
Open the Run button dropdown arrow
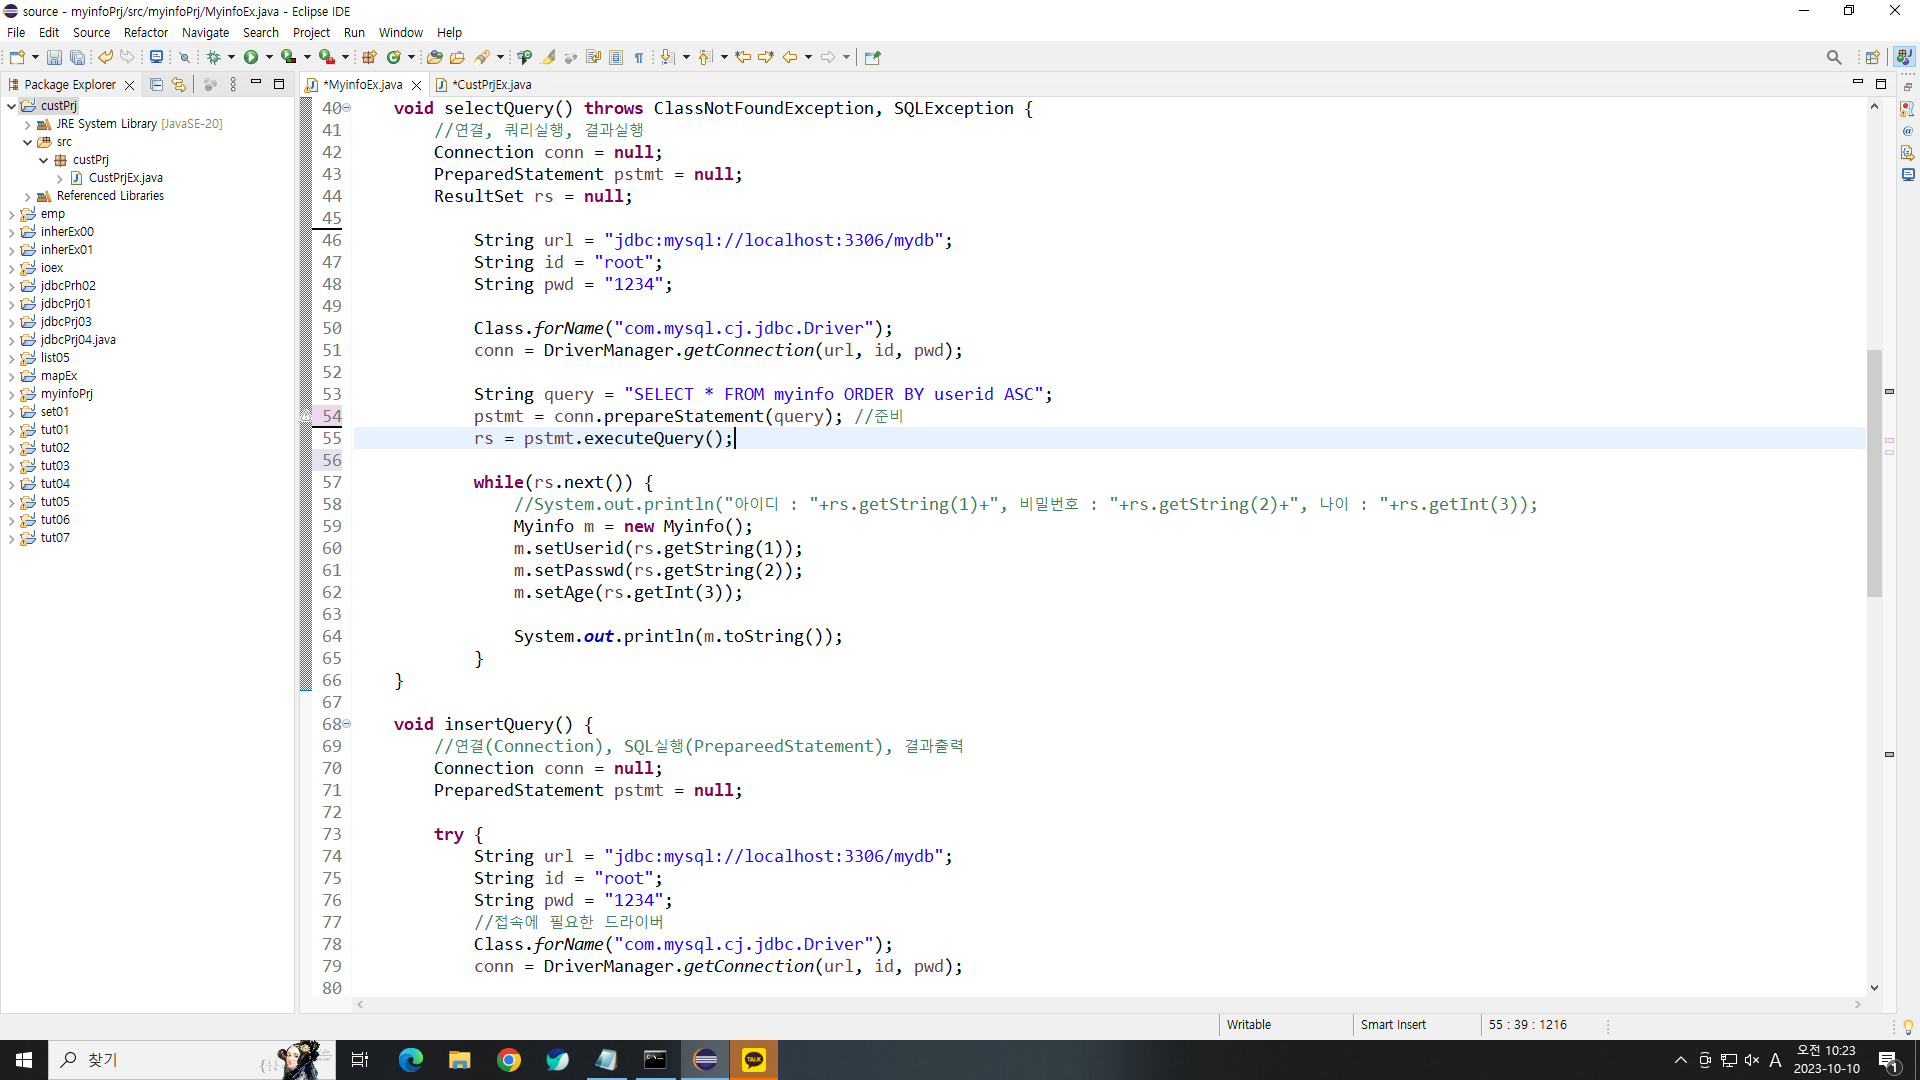pyautogui.click(x=269, y=58)
